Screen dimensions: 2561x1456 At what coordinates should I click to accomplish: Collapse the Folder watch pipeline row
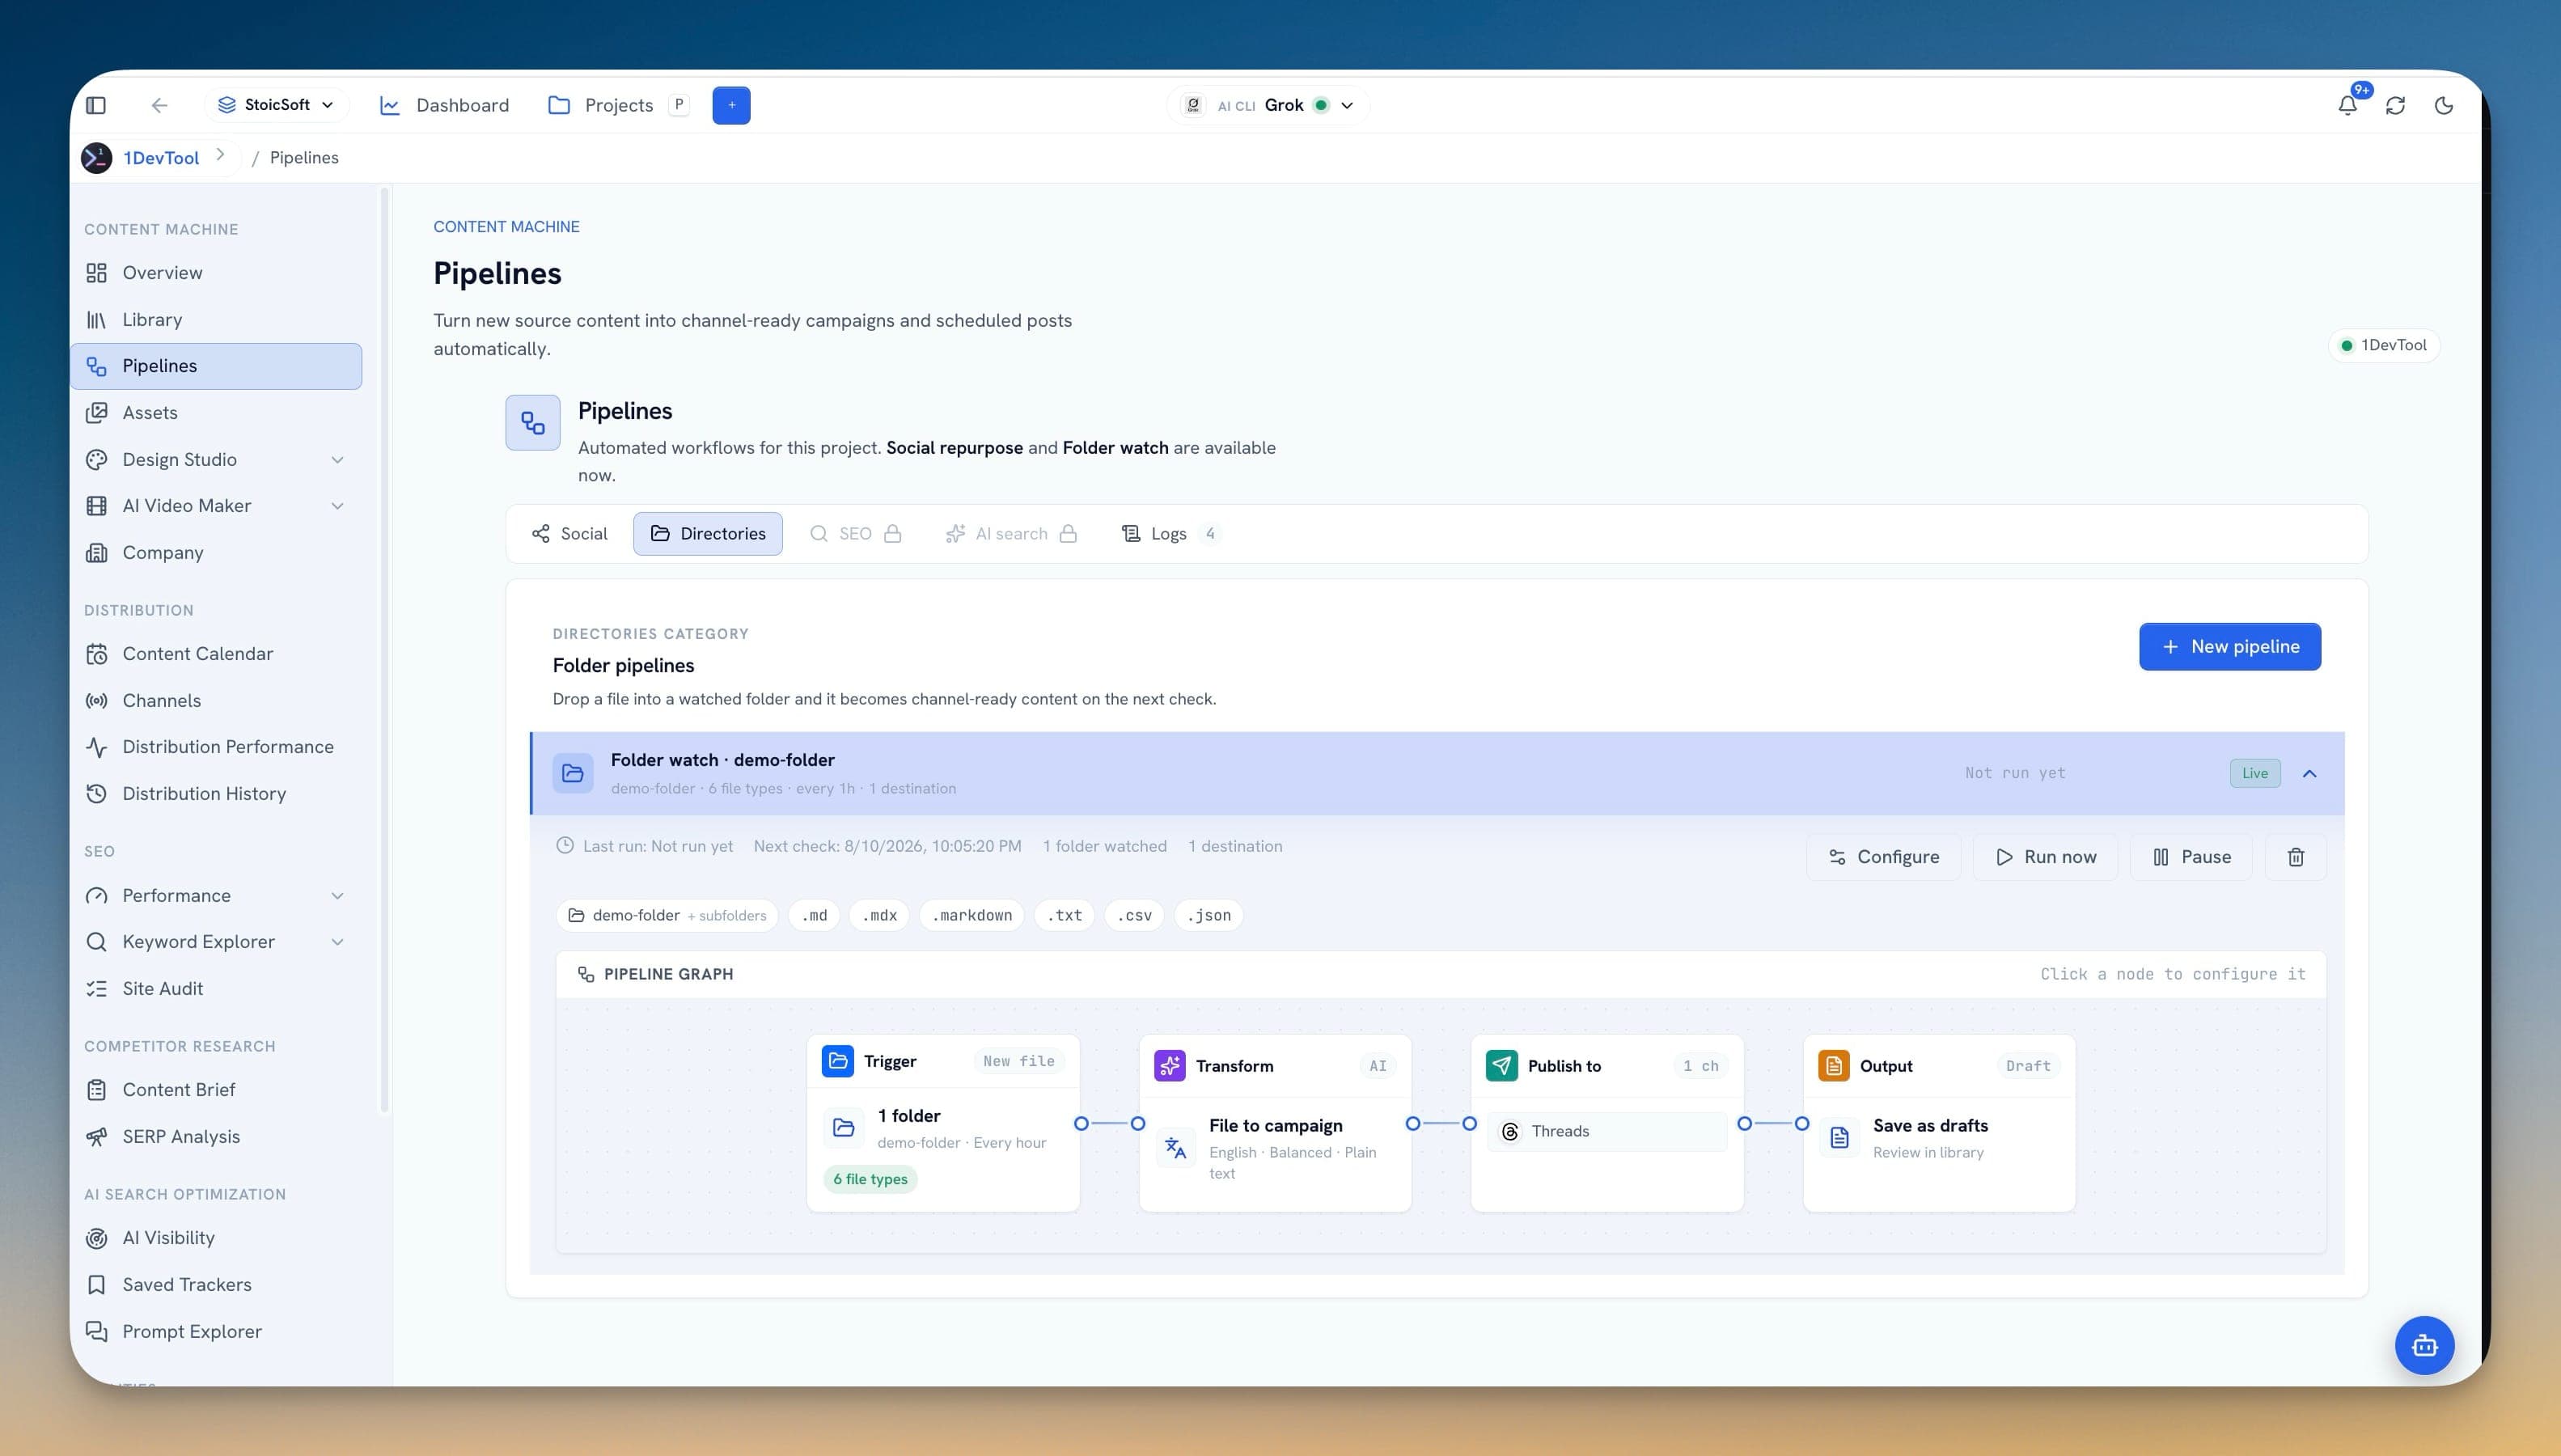click(x=2309, y=773)
